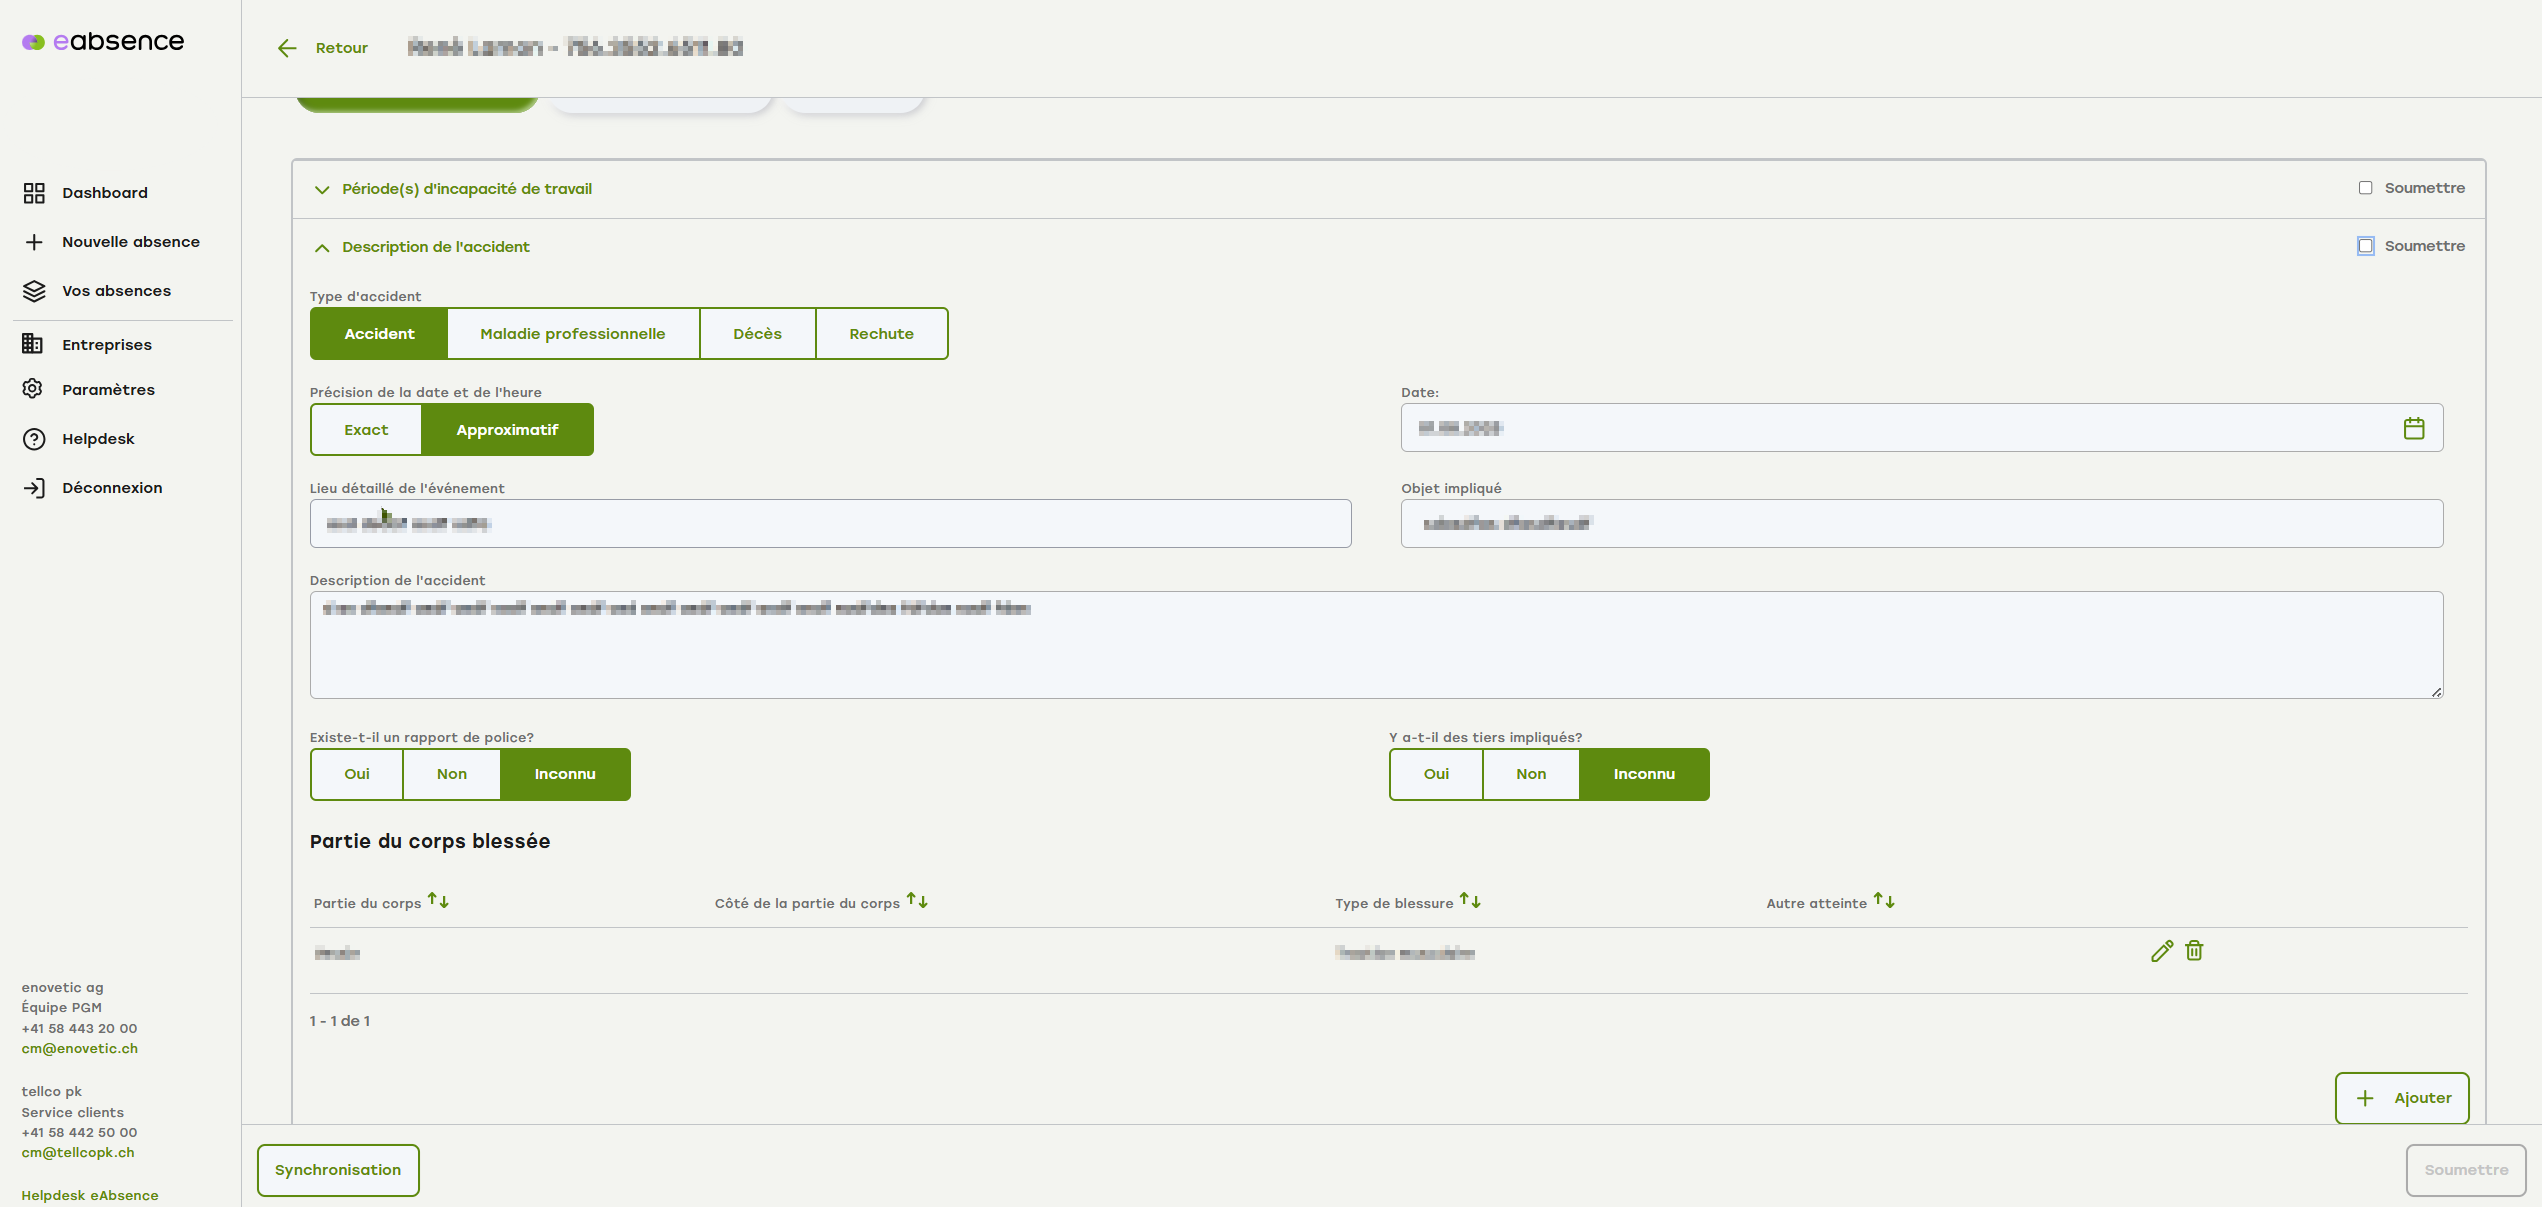Click the pencil edit icon in body part row
The height and width of the screenshot is (1207, 2542).
click(x=2161, y=951)
